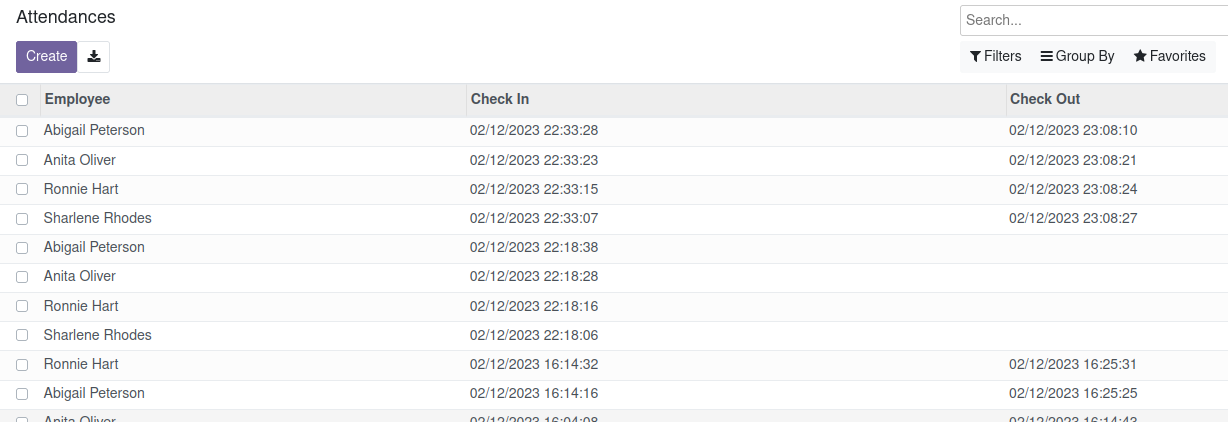Sort by the Check Out column header
The height and width of the screenshot is (422, 1228).
point(1045,99)
